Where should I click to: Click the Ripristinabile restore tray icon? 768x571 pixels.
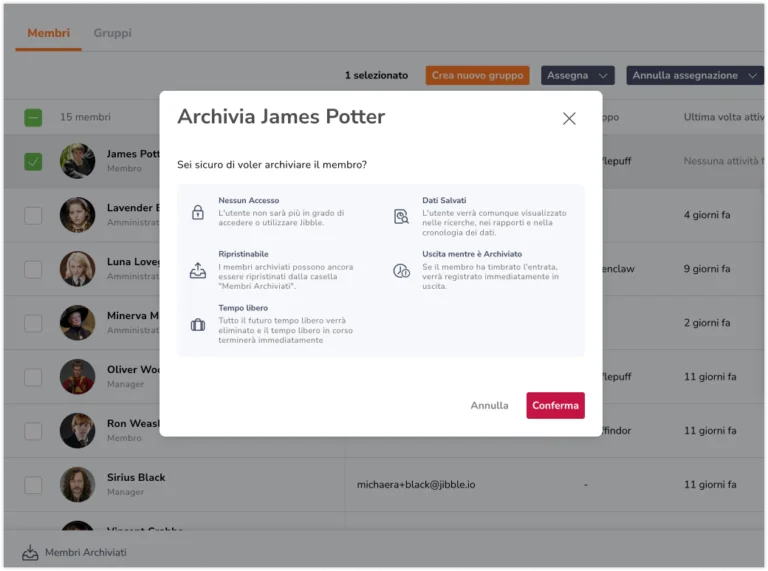click(x=198, y=270)
